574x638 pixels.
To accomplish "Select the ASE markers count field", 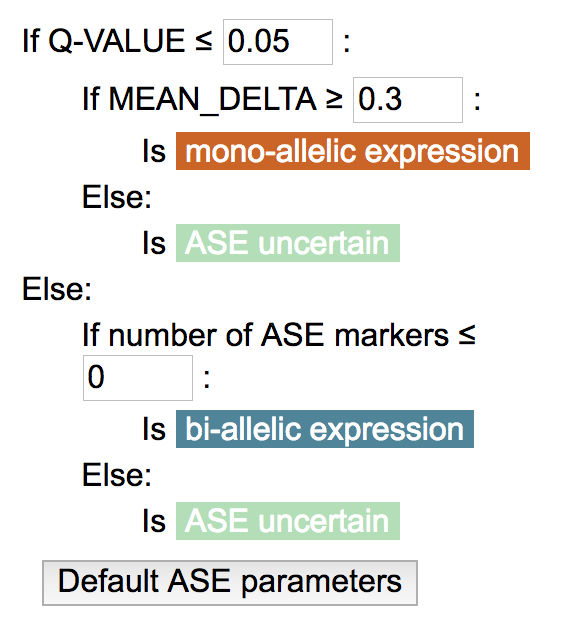I will pyautogui.click(x=138, y=378).
